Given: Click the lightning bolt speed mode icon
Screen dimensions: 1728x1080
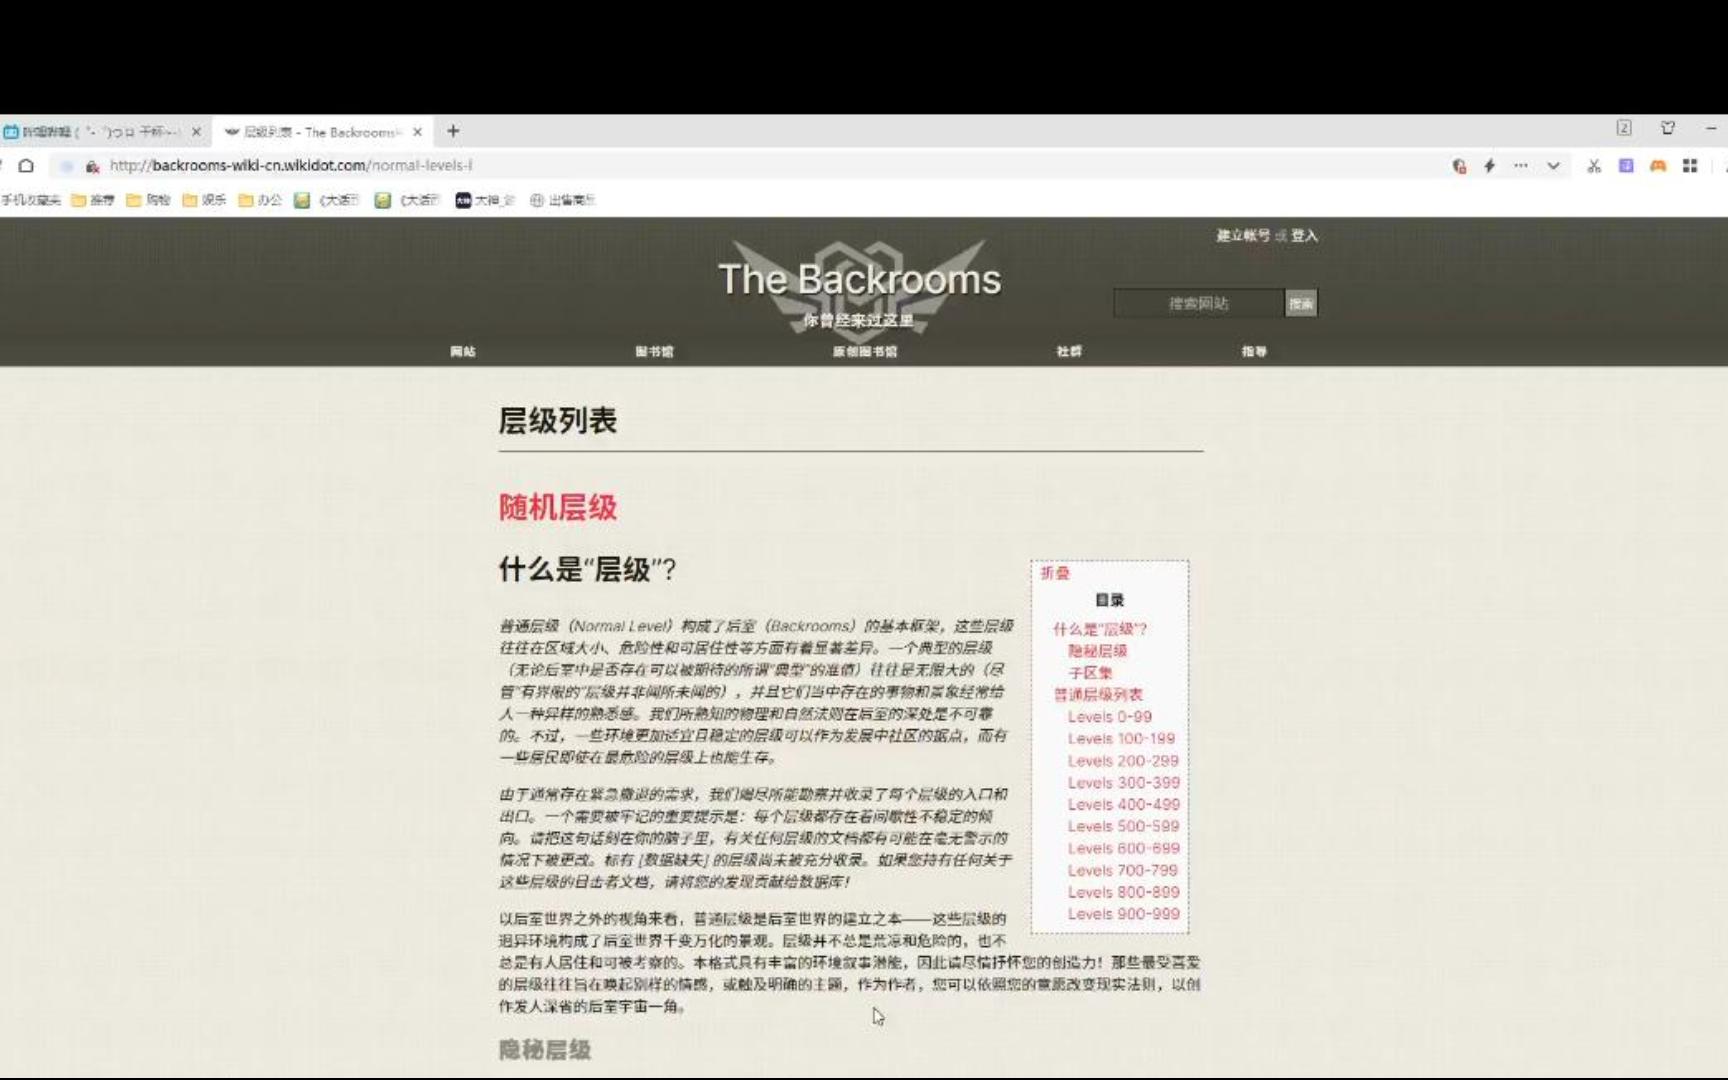Looking at the screenshot, I should coord(1490,166).
